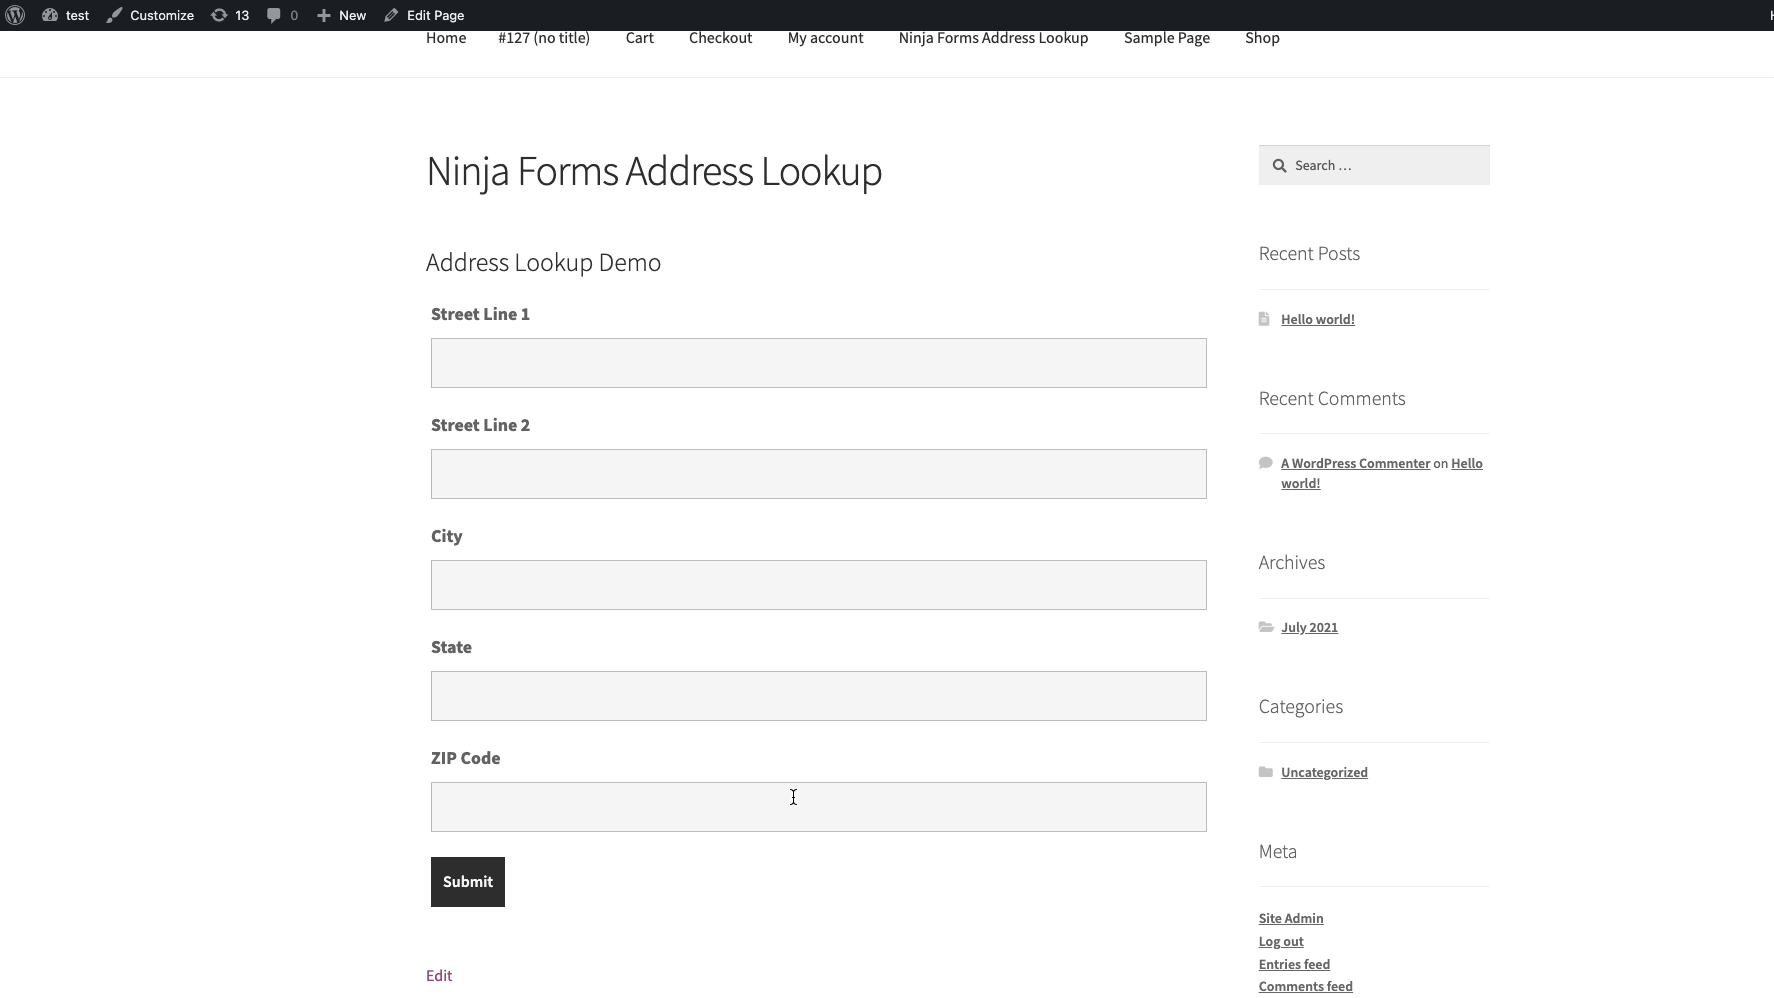Image resolution: width=1774 pixels, height=998 pixels.
Task: Click the search magnifier icon in sidebar
Action: pos(1281,165)
